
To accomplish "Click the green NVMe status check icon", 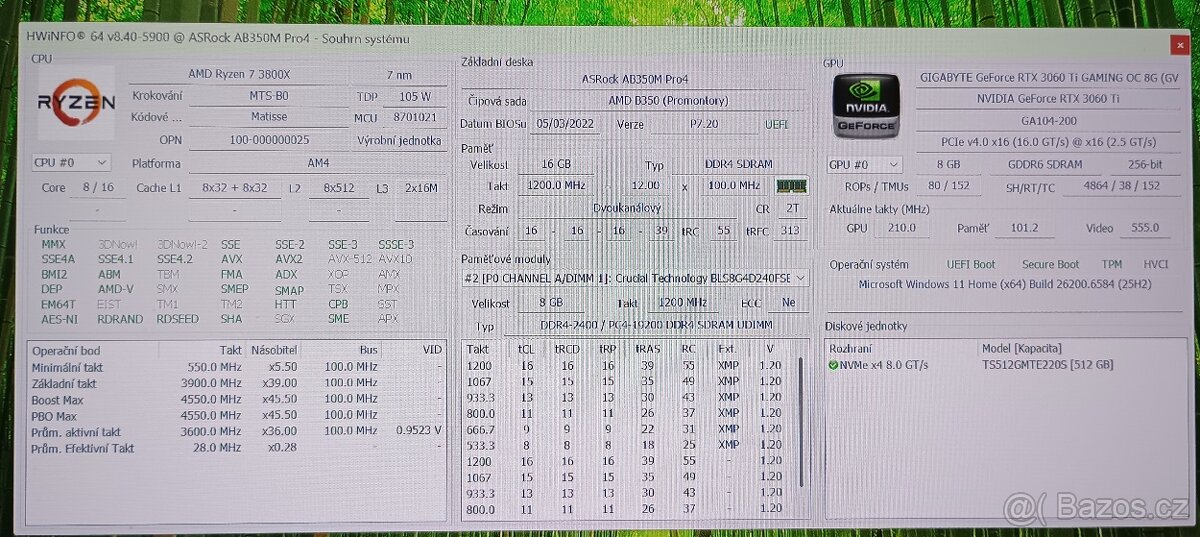I will [x=834, y=365].
